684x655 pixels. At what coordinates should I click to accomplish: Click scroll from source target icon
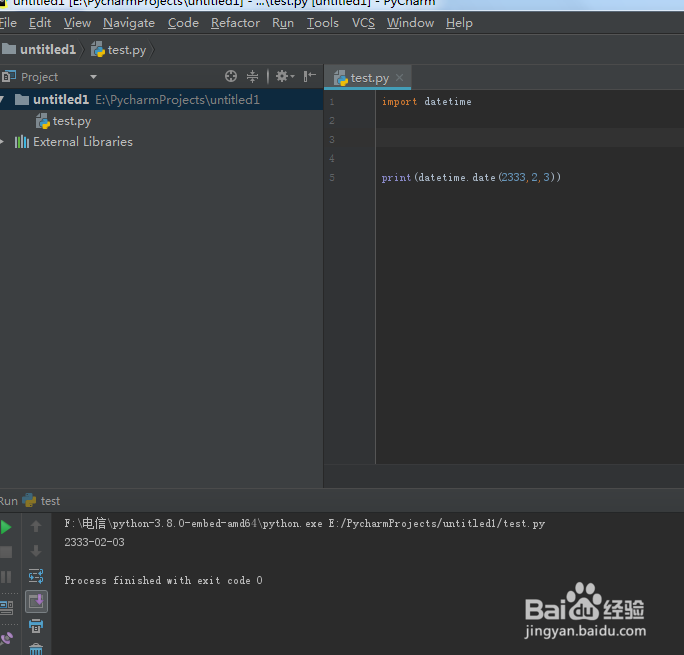pyautogui.click(x=231, y=76)
